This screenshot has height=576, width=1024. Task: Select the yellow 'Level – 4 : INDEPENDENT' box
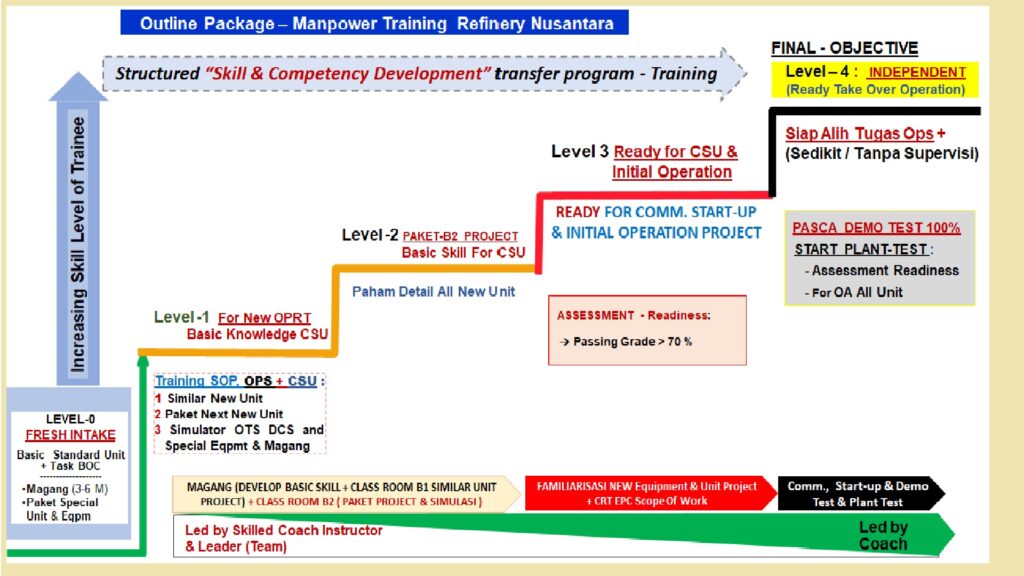coord(875,80)
